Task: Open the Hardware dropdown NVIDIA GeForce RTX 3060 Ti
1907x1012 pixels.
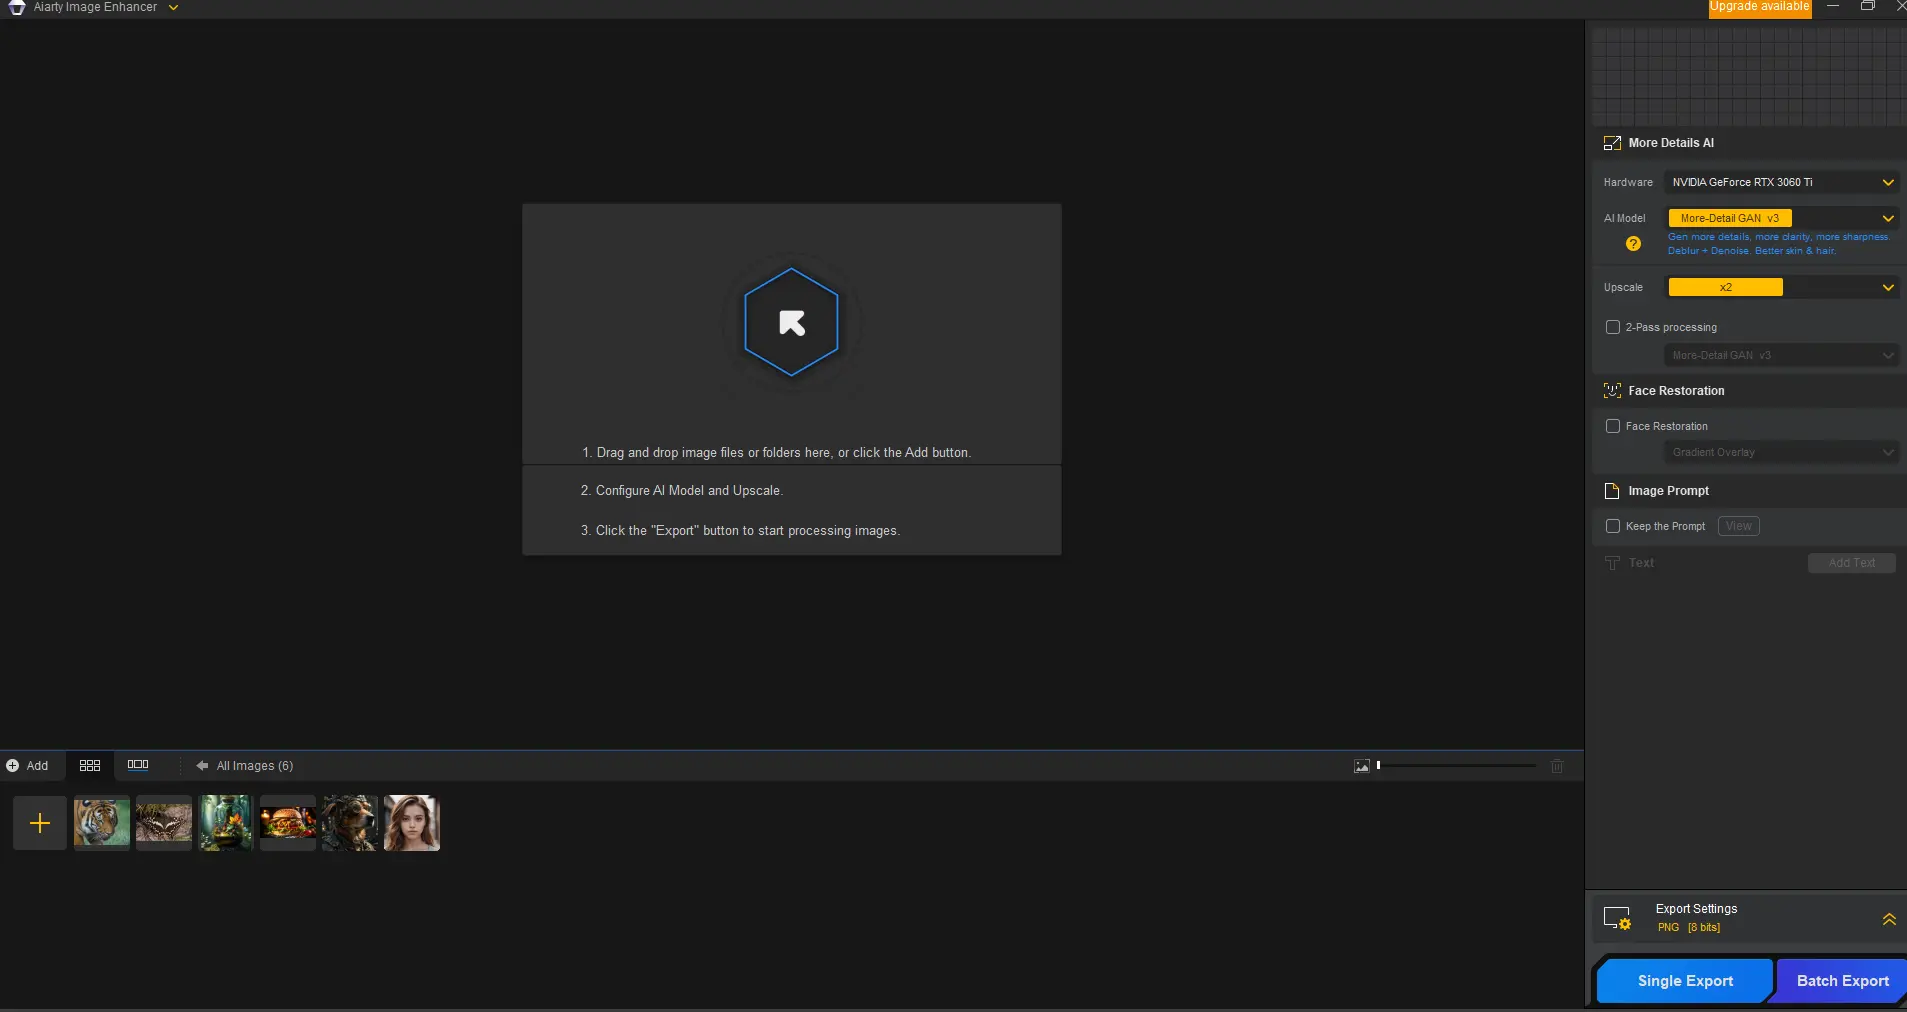Action: click(1782, 182)
